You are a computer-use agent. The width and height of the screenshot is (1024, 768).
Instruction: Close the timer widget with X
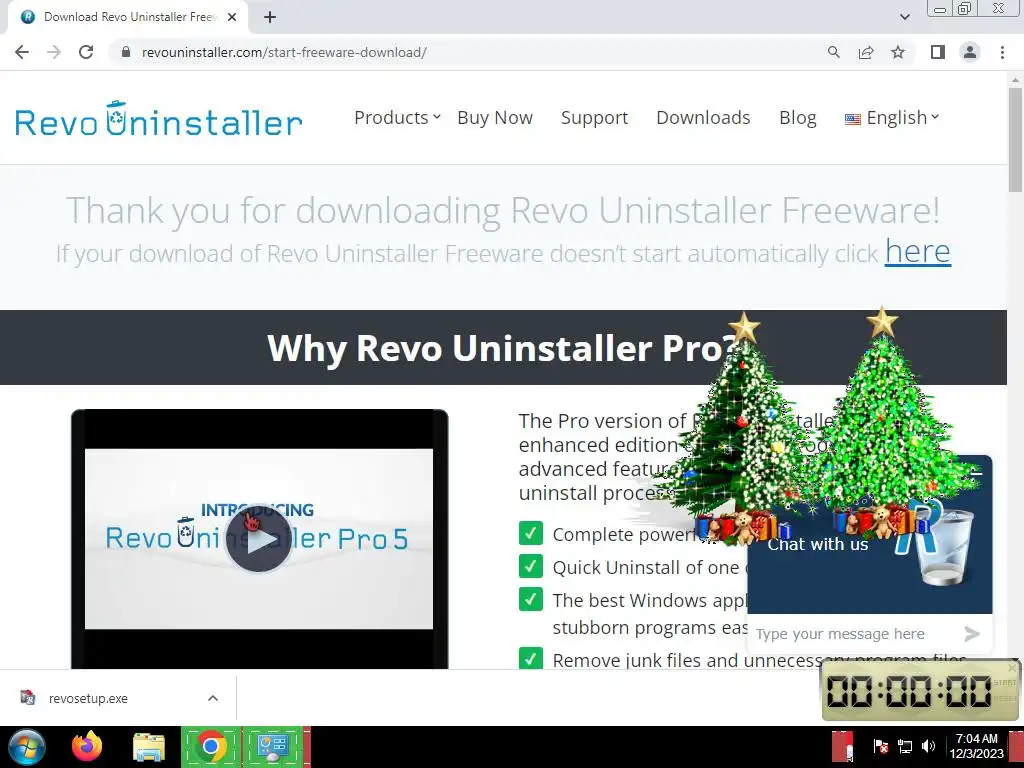point(1012,667)
